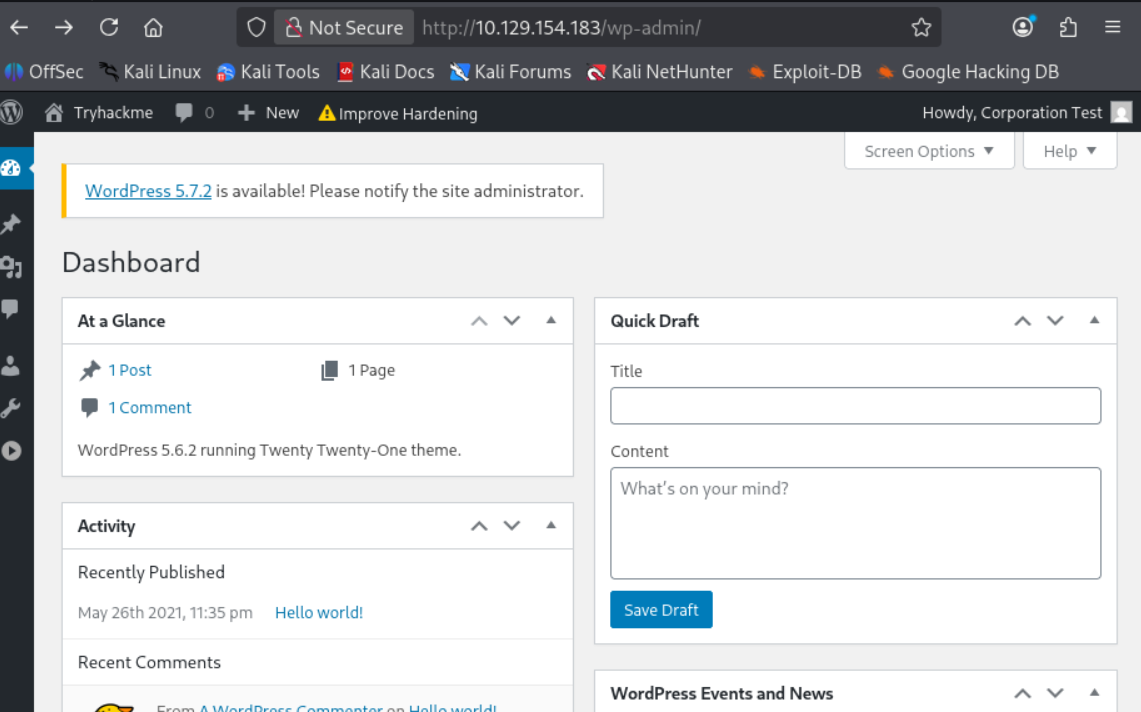1141x712 pixels.
Task: Move At a Glance widget down
Action: click(512, 321)
